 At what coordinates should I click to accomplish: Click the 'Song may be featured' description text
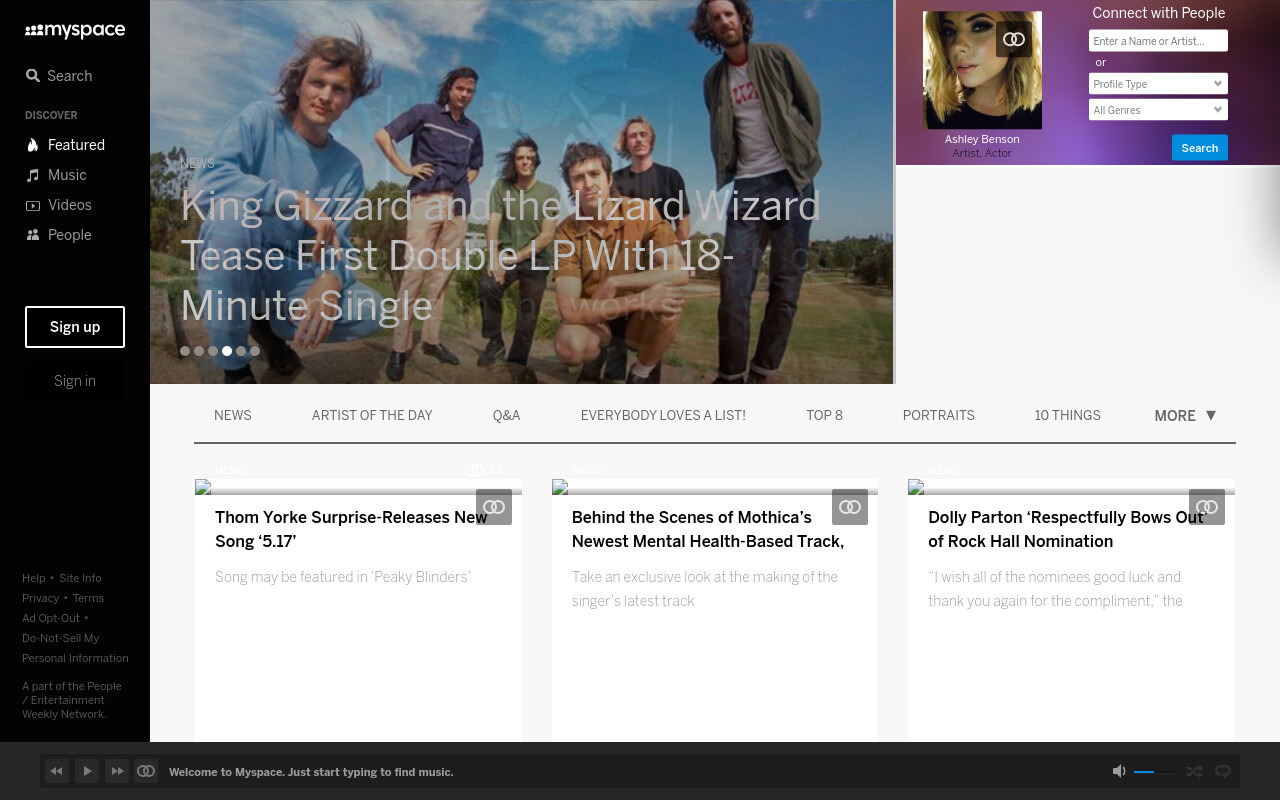[x=343, y=577]
